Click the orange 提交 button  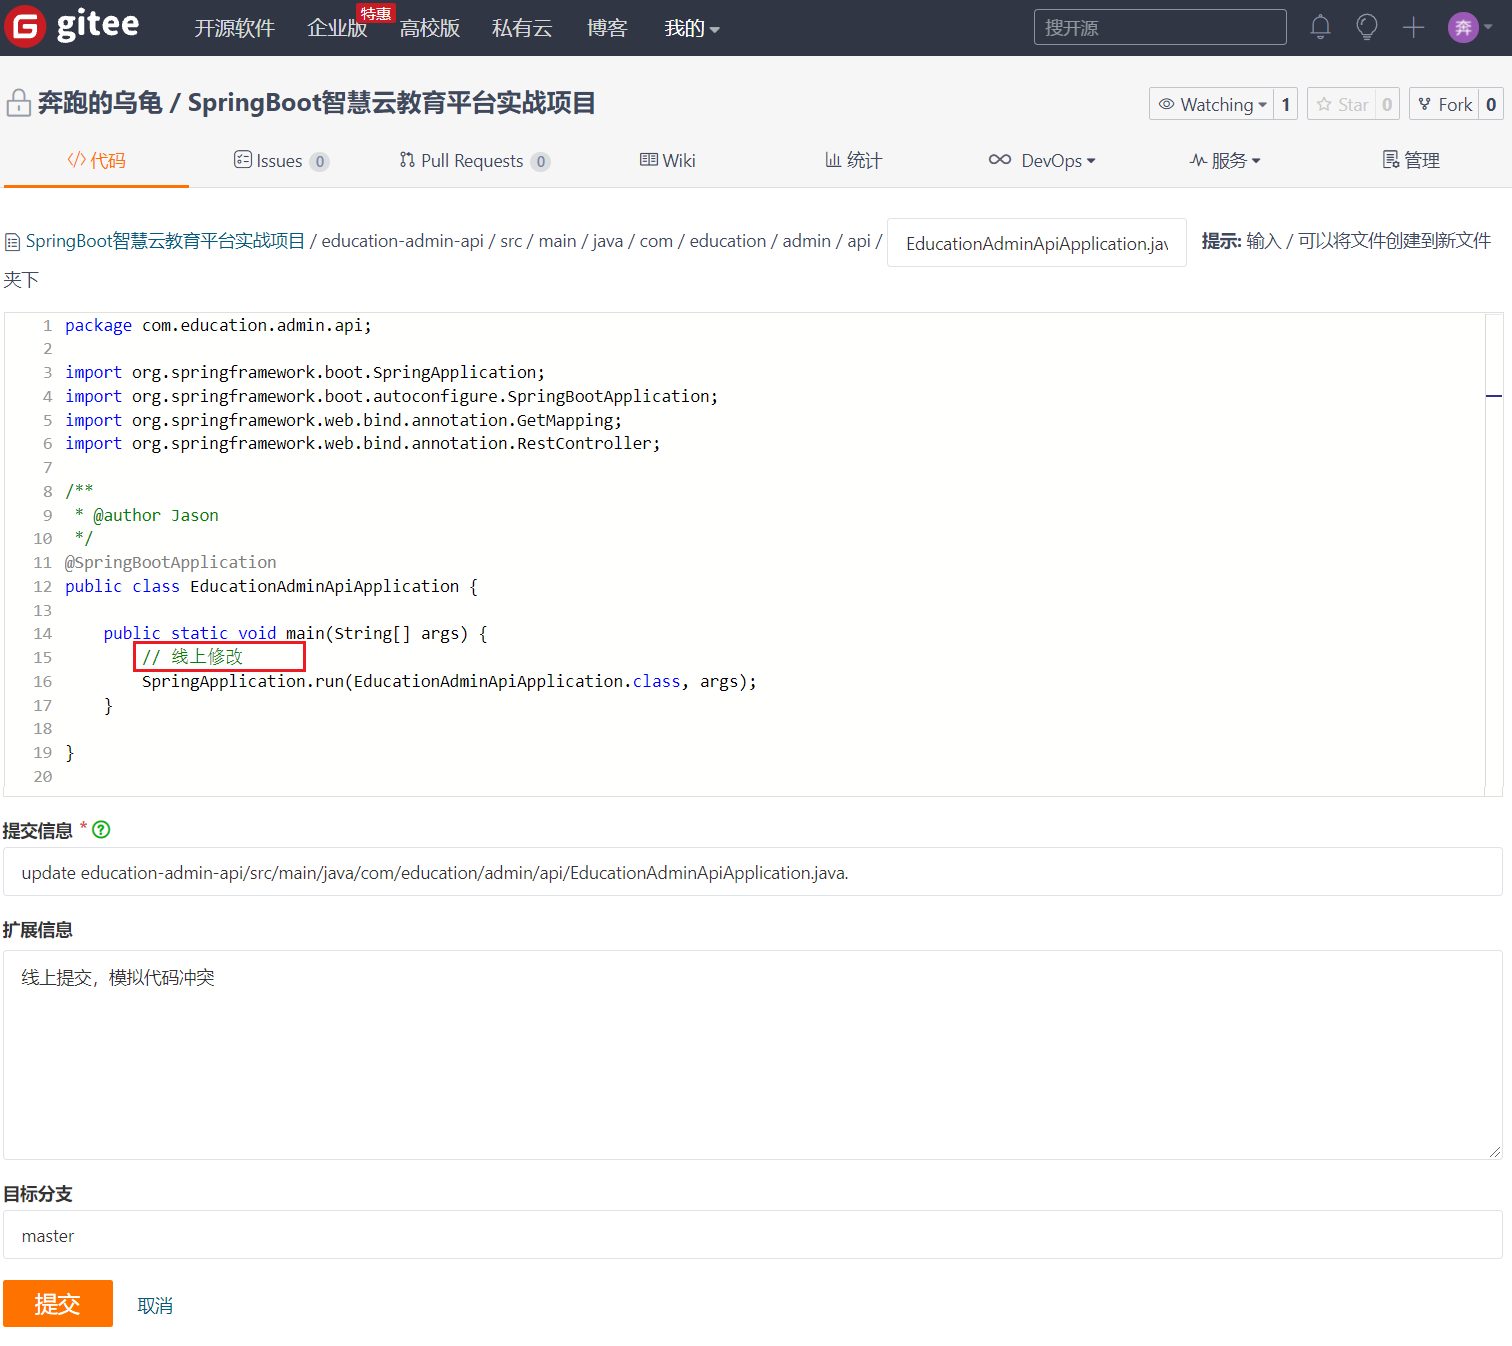pos(58,1303)
